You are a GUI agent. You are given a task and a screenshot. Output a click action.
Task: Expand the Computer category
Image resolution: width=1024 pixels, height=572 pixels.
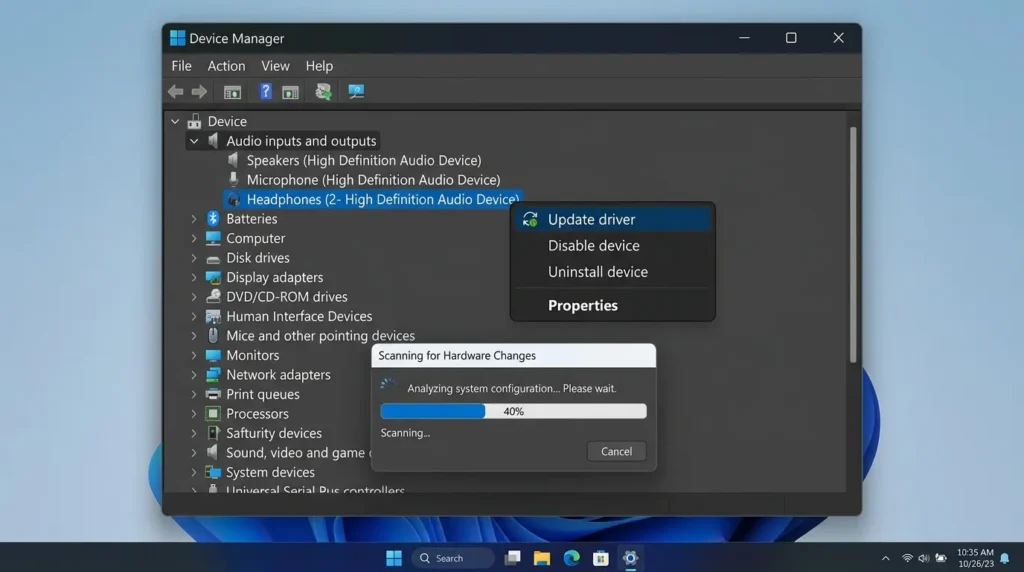(194, 239)
